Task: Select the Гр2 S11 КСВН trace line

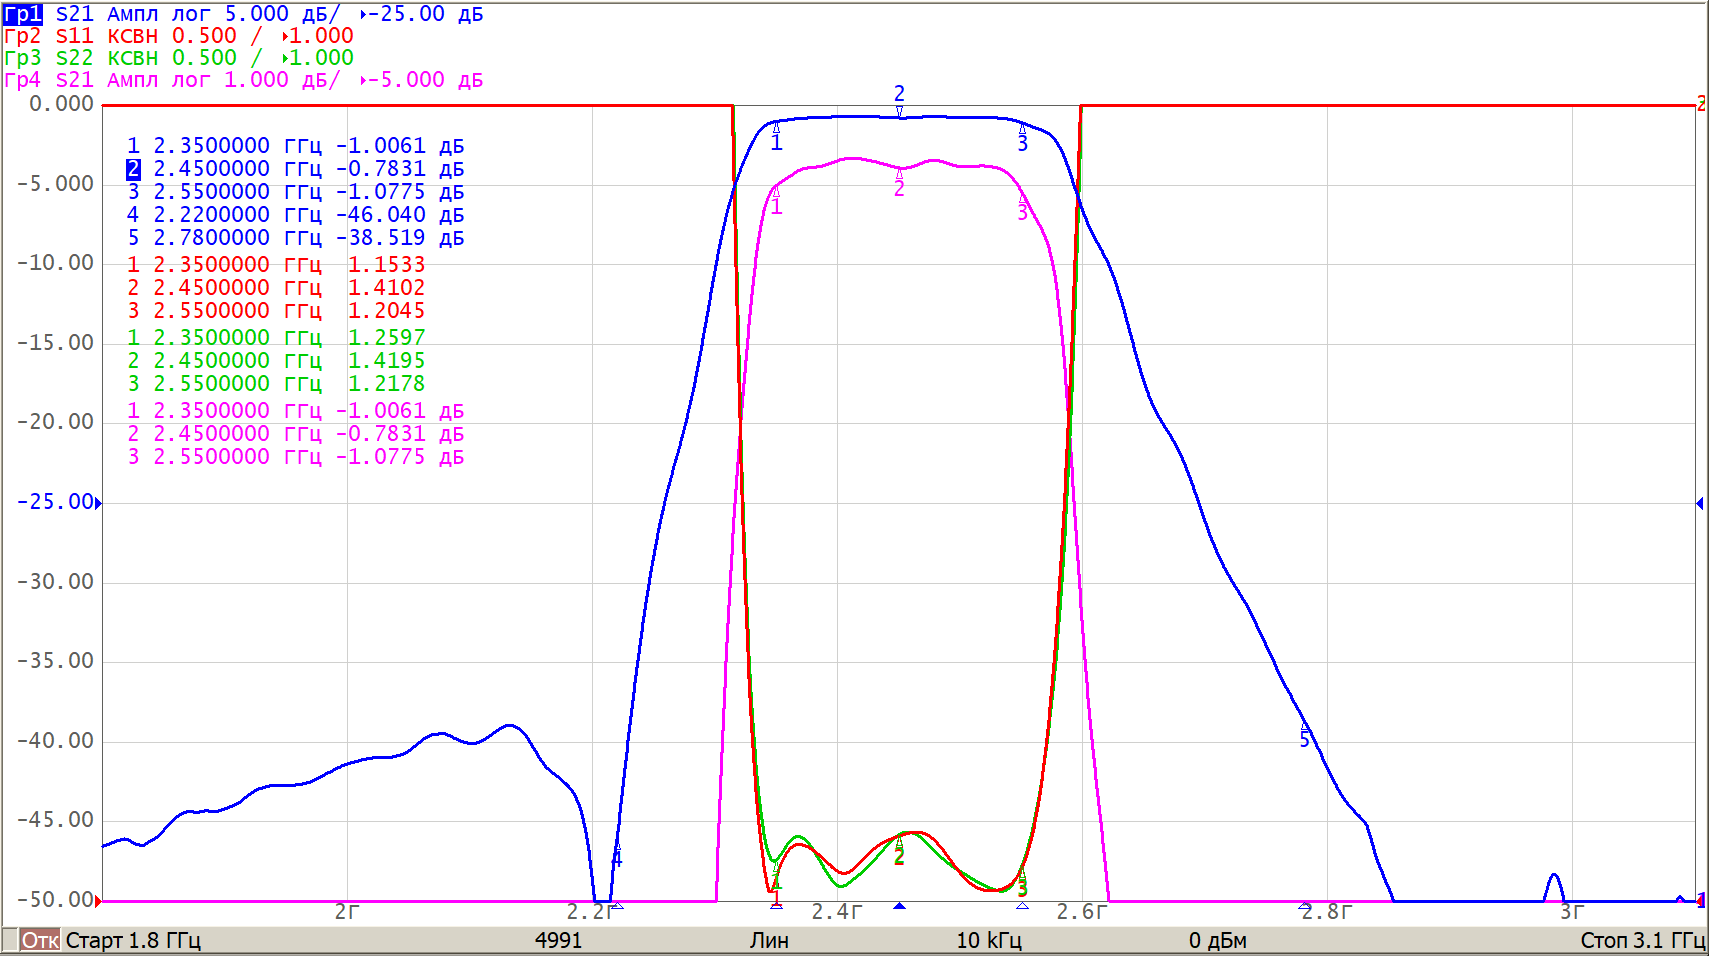Action: click(178, 36)
